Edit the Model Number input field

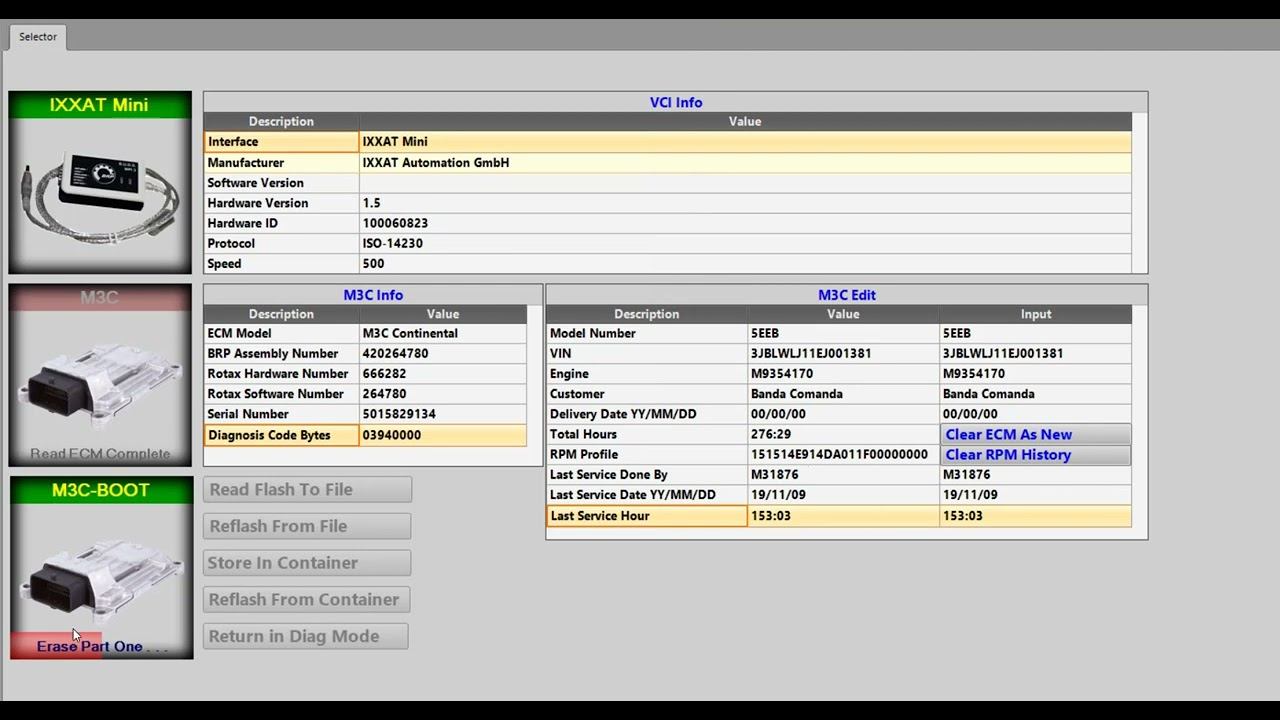pyautogui.click(x=1035, y=333)
